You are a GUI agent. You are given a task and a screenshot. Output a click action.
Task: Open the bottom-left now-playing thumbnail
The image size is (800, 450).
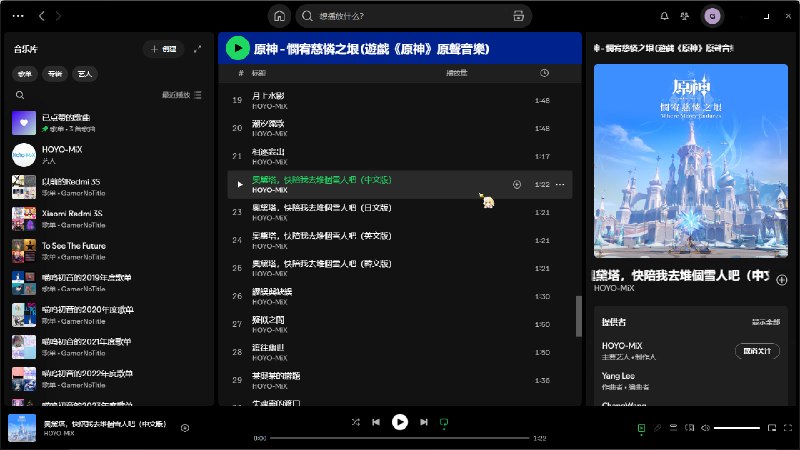pos(22,428)
